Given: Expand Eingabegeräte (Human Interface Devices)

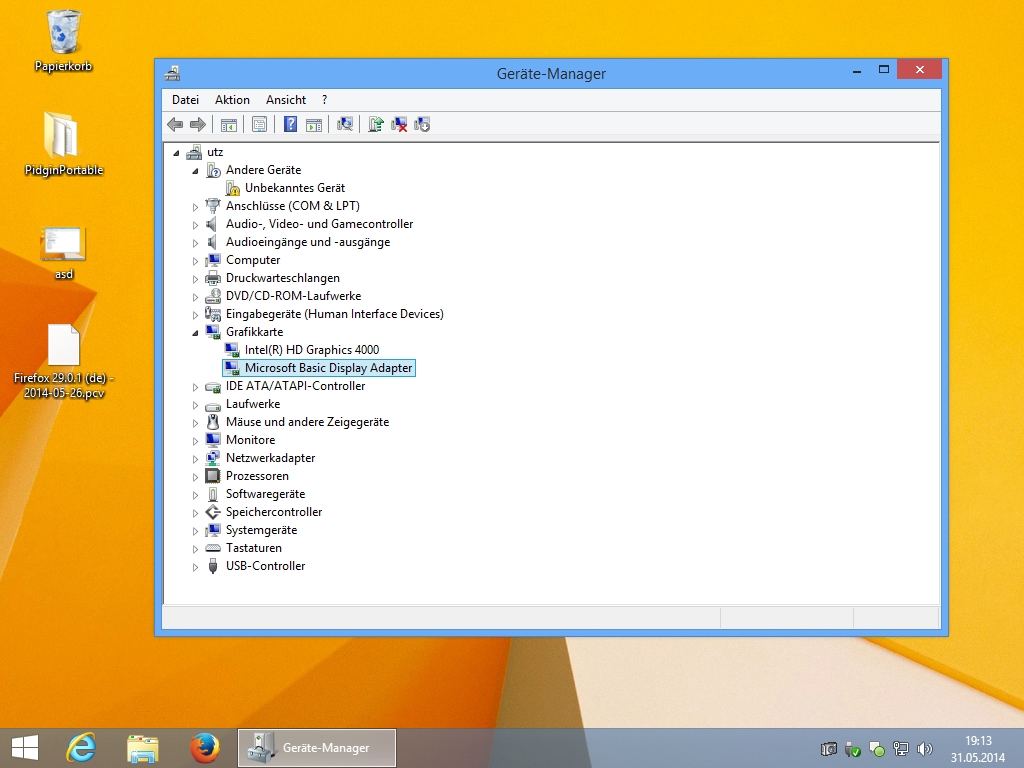Looking at the screenshot, I should coord(195,315).
